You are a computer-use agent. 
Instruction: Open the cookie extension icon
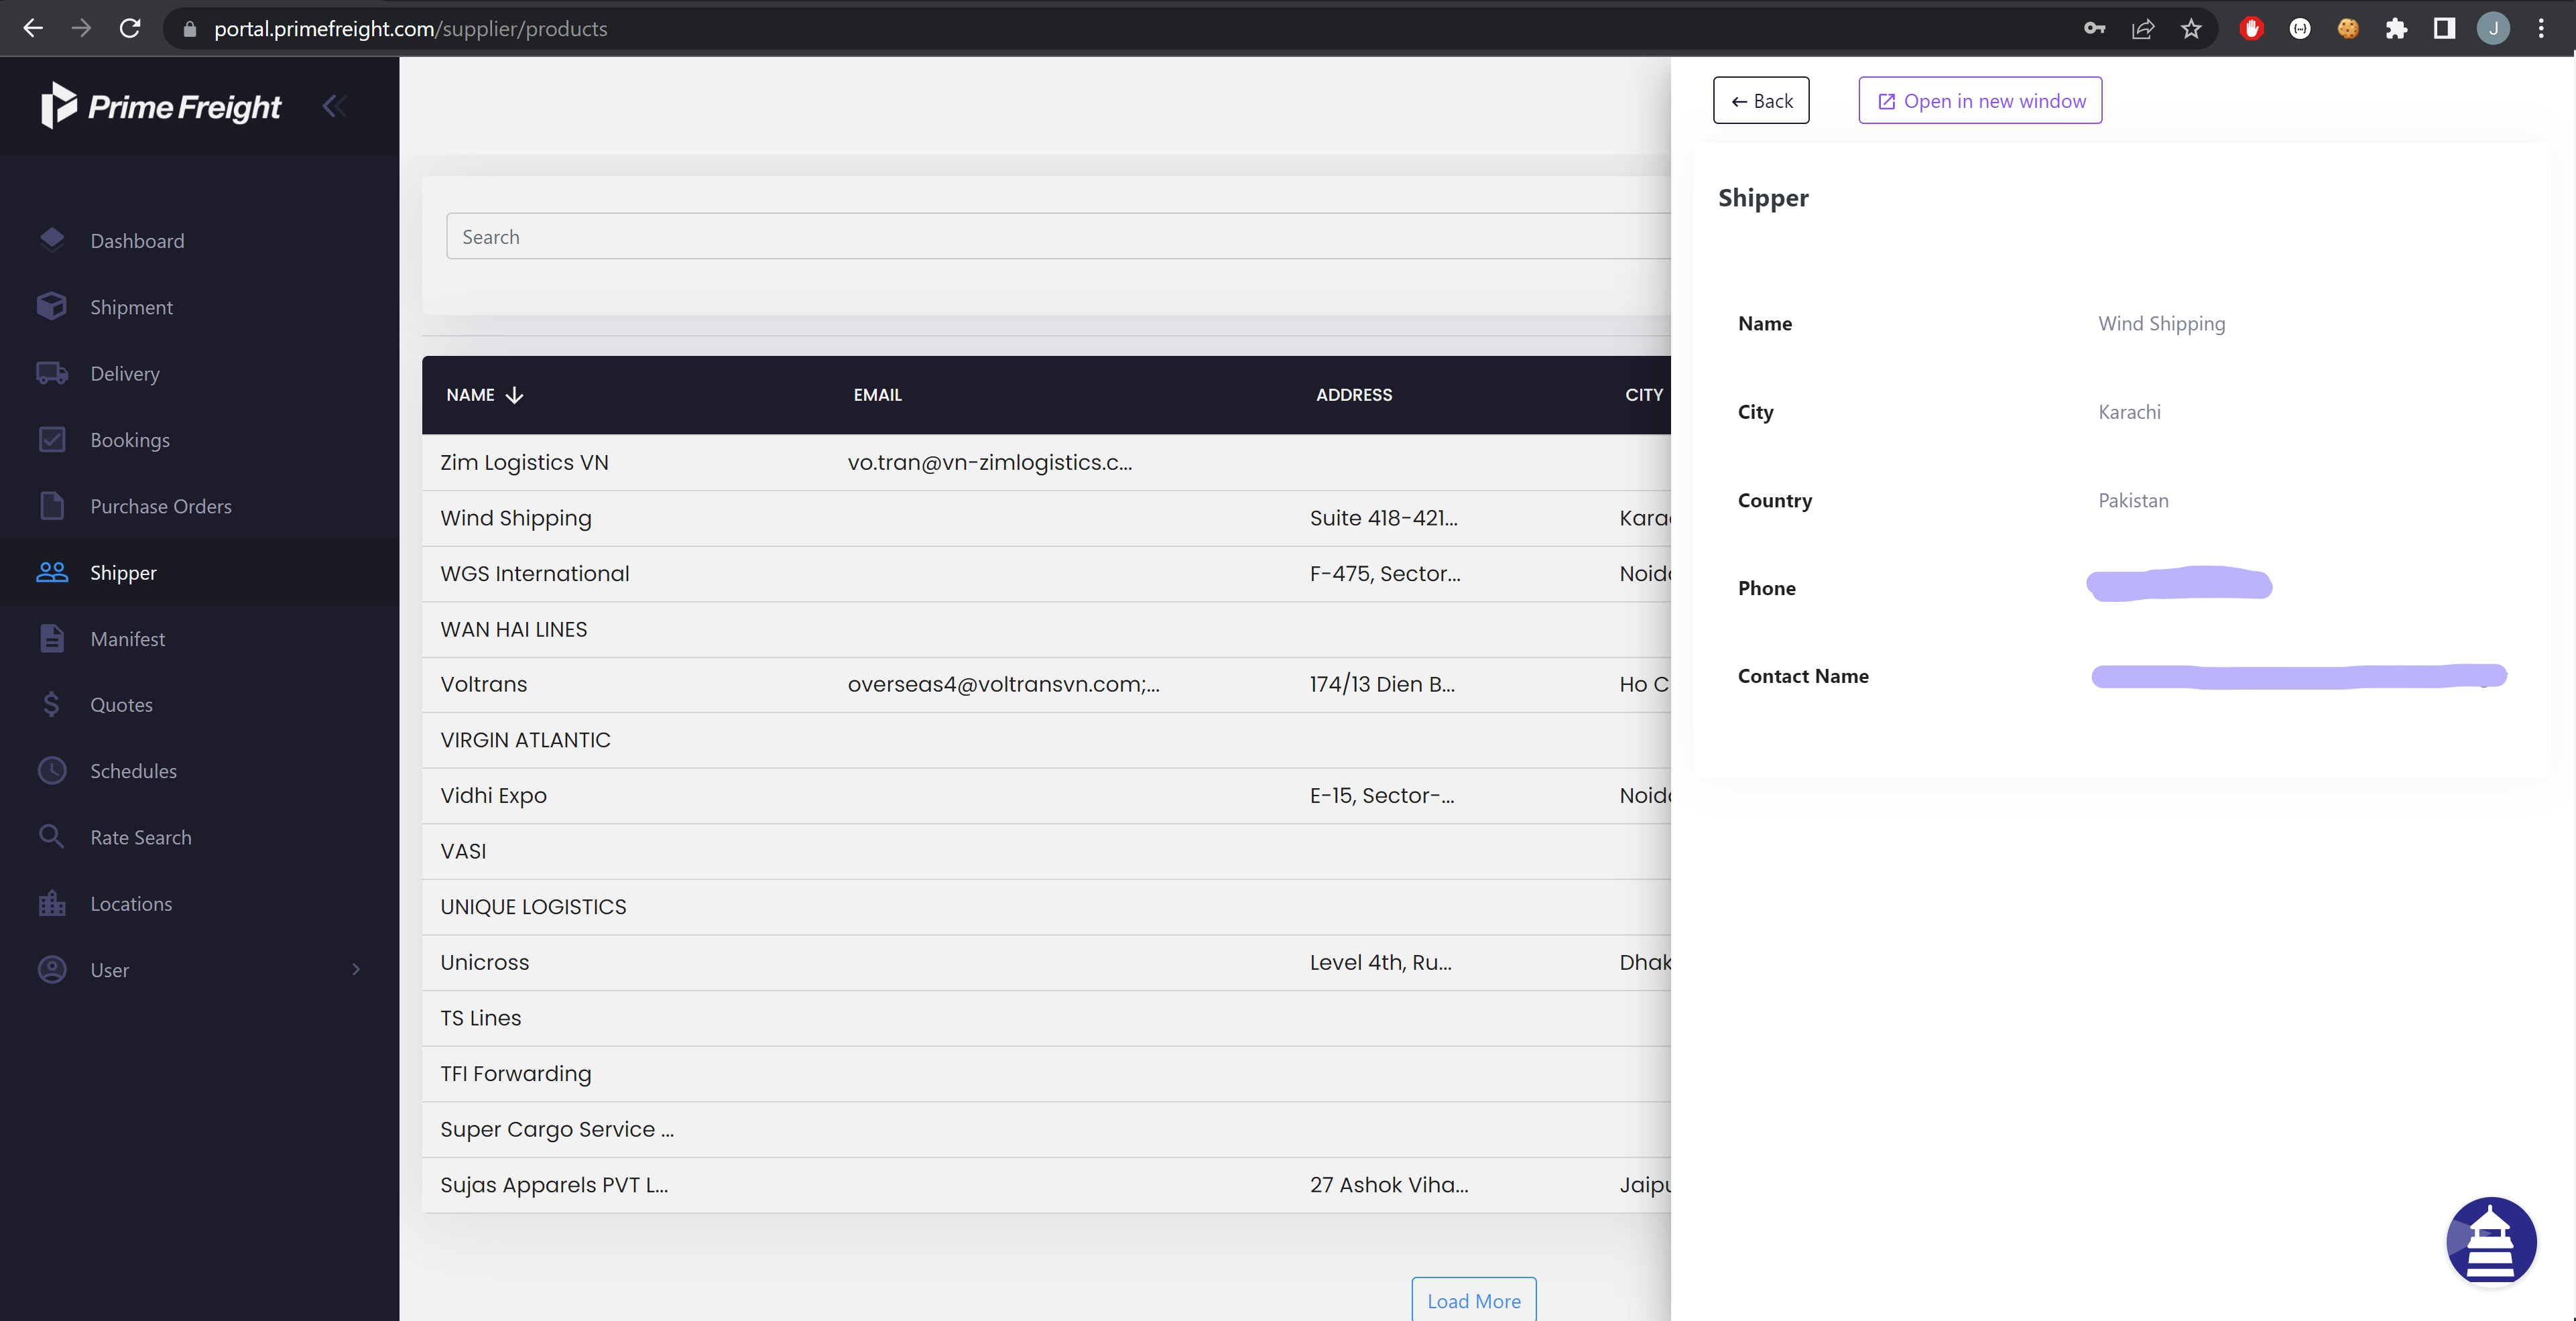point(2348,29)
